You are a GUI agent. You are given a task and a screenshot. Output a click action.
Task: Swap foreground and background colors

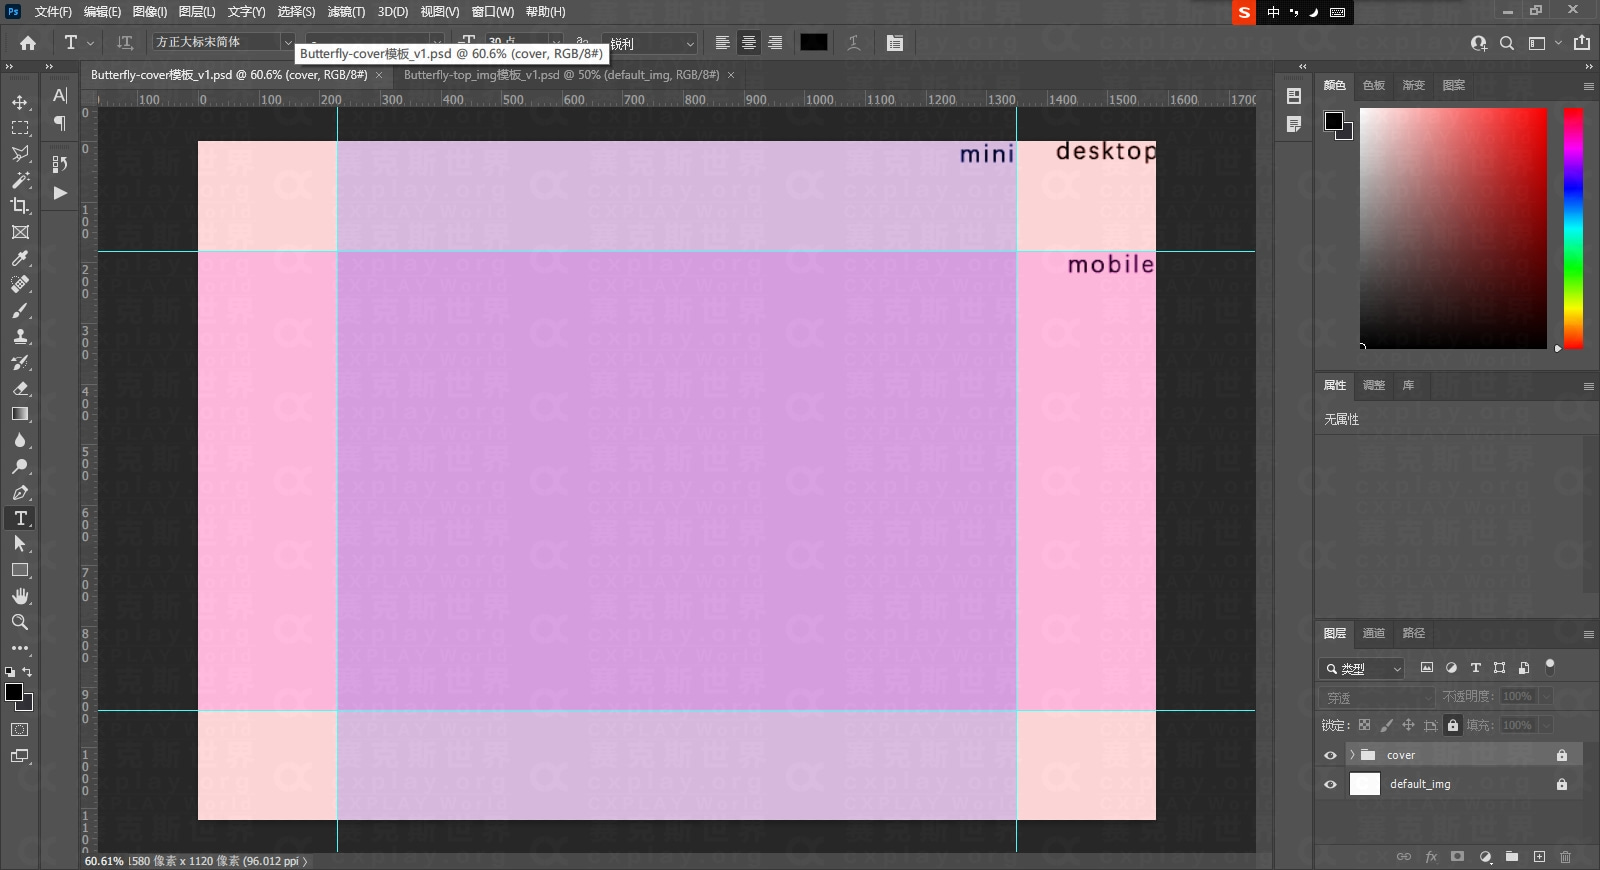click(x=27, y=672)
